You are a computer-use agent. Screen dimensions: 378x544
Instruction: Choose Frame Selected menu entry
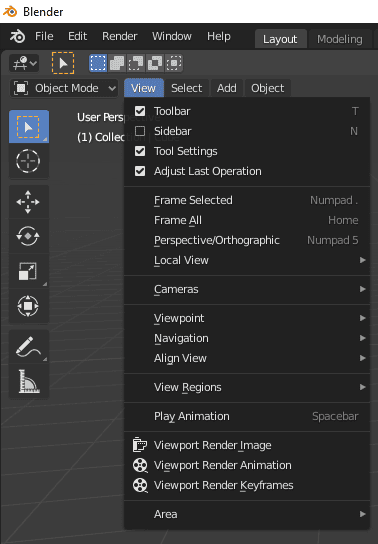(x=247, y=200)
